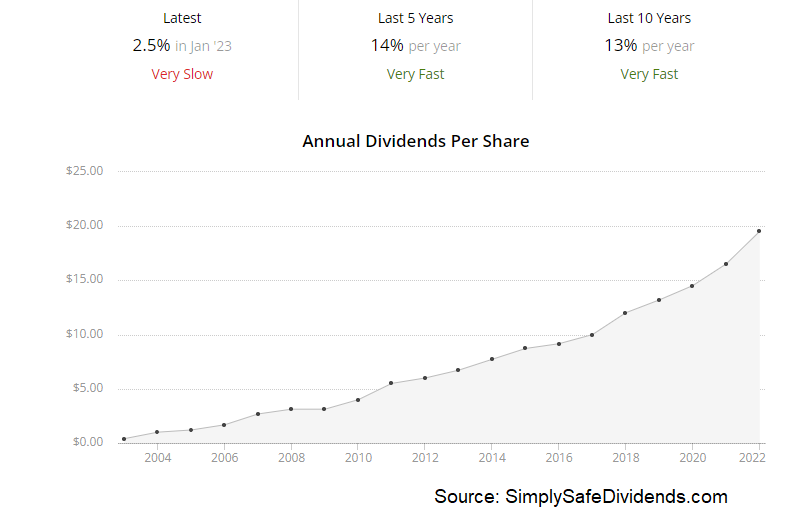Image resolution: width=786 pixels, height=525 pixels.
Task: Click the 'Last 5 Years' heading
Action: [x=416, y=18]
